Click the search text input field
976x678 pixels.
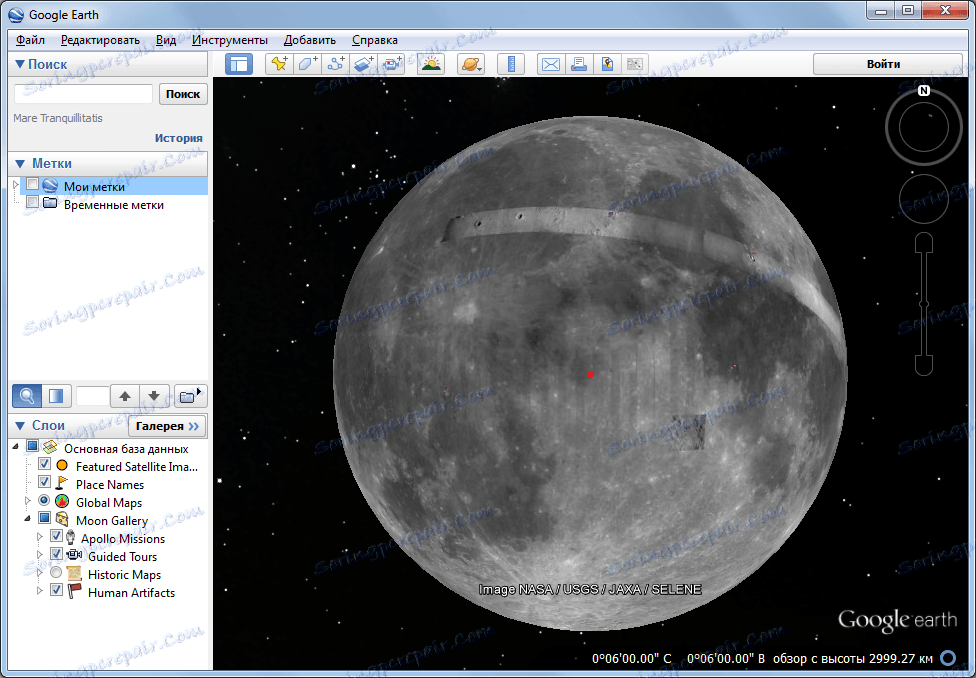pos(83,94)
